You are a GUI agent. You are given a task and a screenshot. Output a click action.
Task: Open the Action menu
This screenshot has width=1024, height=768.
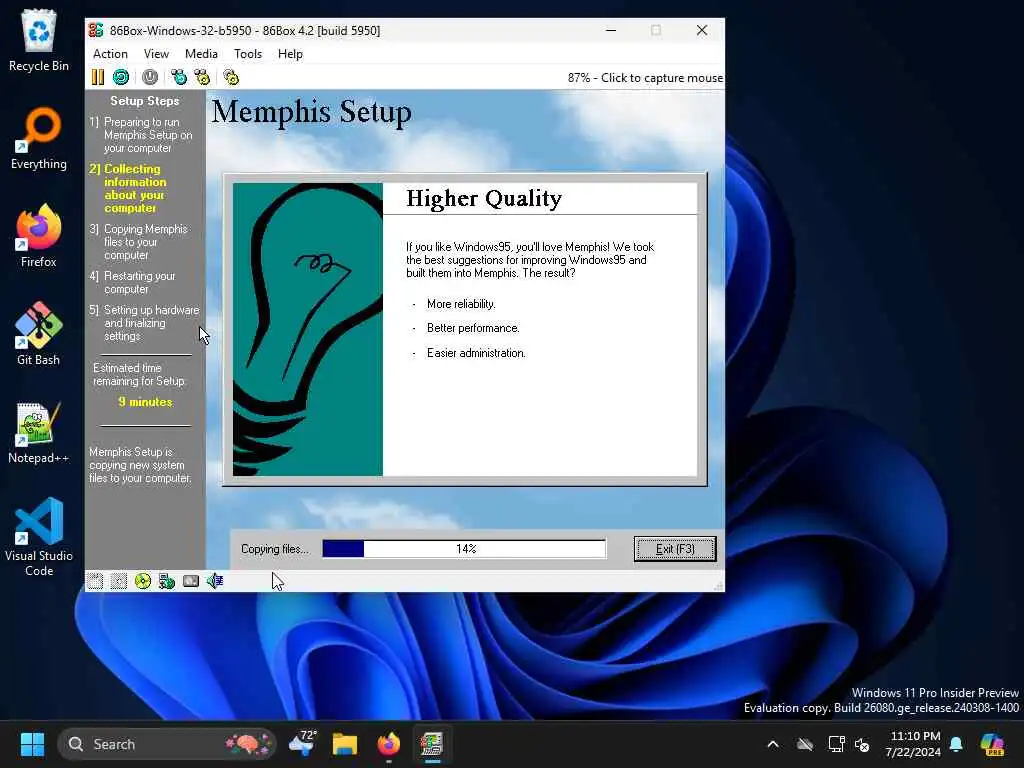pyautogui.click(x=110, y=54)
